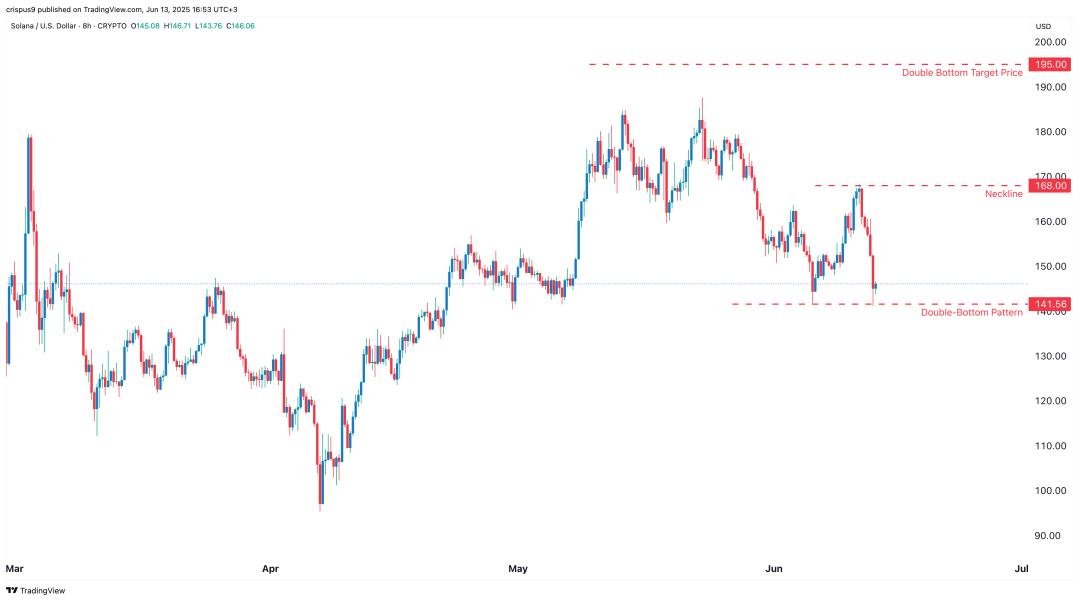Screen dimensions: 1080x601
Task: Click the USD currency label on price axis
Action: click(1043, 26)
